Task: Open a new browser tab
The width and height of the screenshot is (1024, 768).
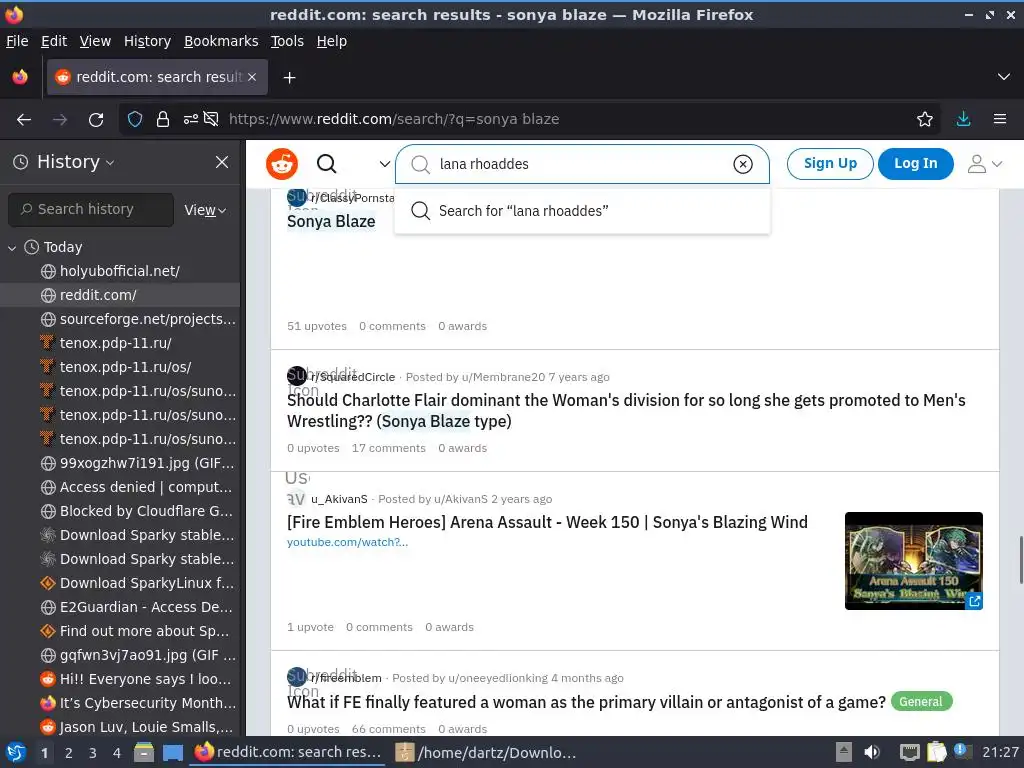Action: point(289,78)
